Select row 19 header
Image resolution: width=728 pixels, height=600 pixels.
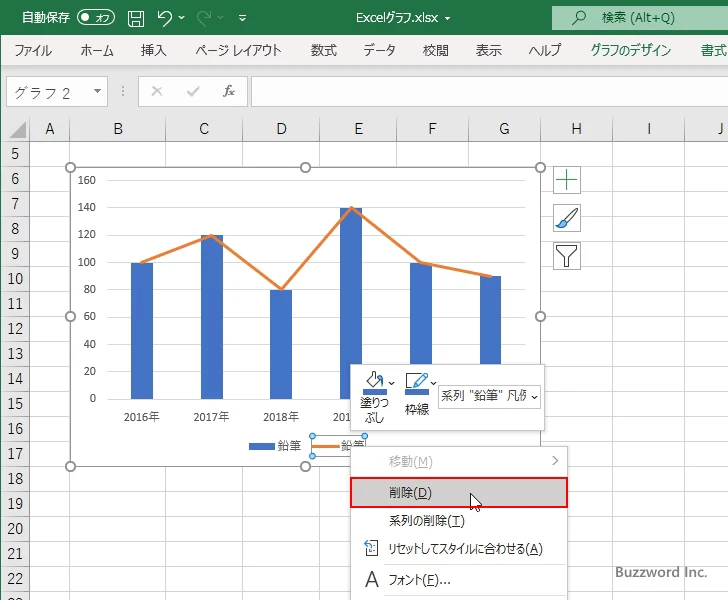pos(15,503)
